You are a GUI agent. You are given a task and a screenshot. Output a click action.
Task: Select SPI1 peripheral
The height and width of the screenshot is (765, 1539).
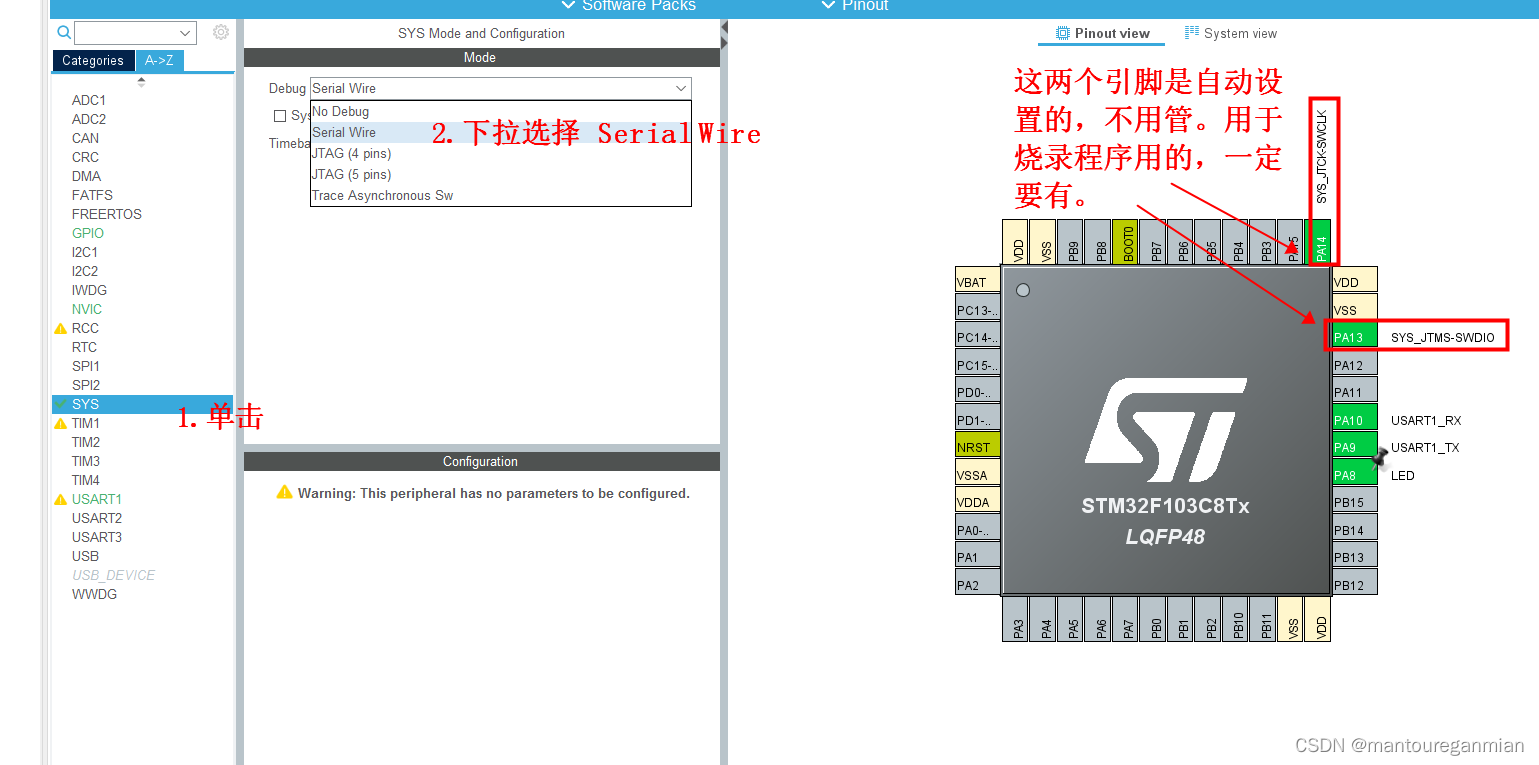point(86,366)
